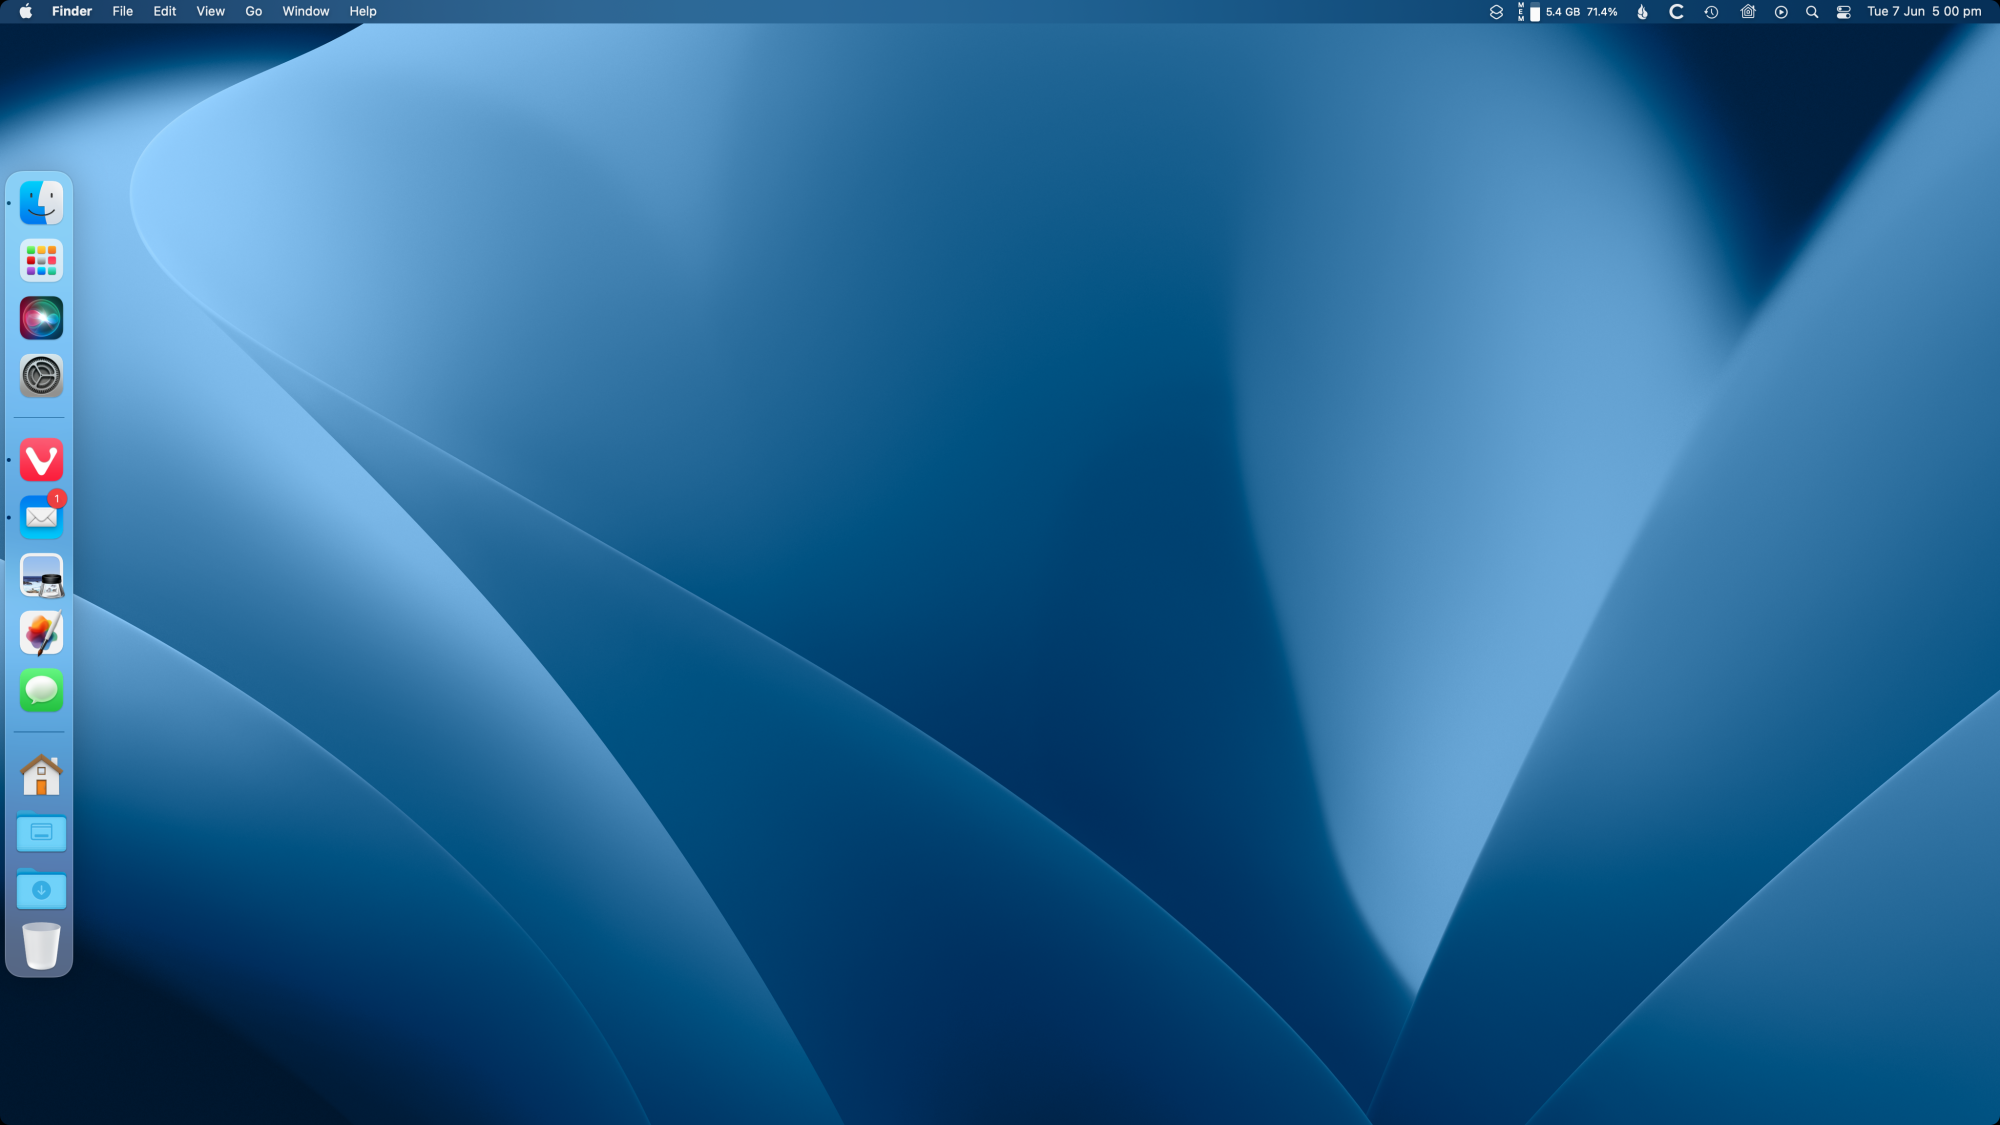Open the File menu
The height and width of the screenshot is (1125, 2000).
click(122, 12)
